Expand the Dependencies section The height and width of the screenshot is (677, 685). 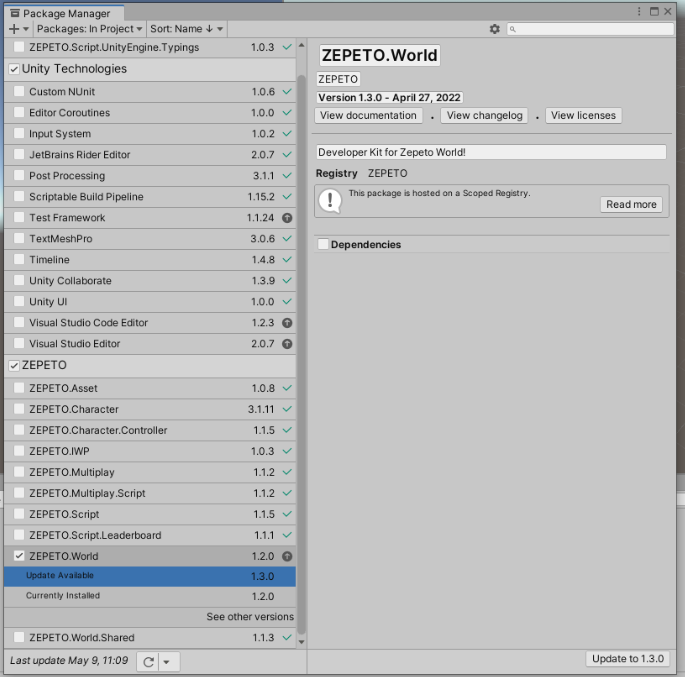click(323, 244)
